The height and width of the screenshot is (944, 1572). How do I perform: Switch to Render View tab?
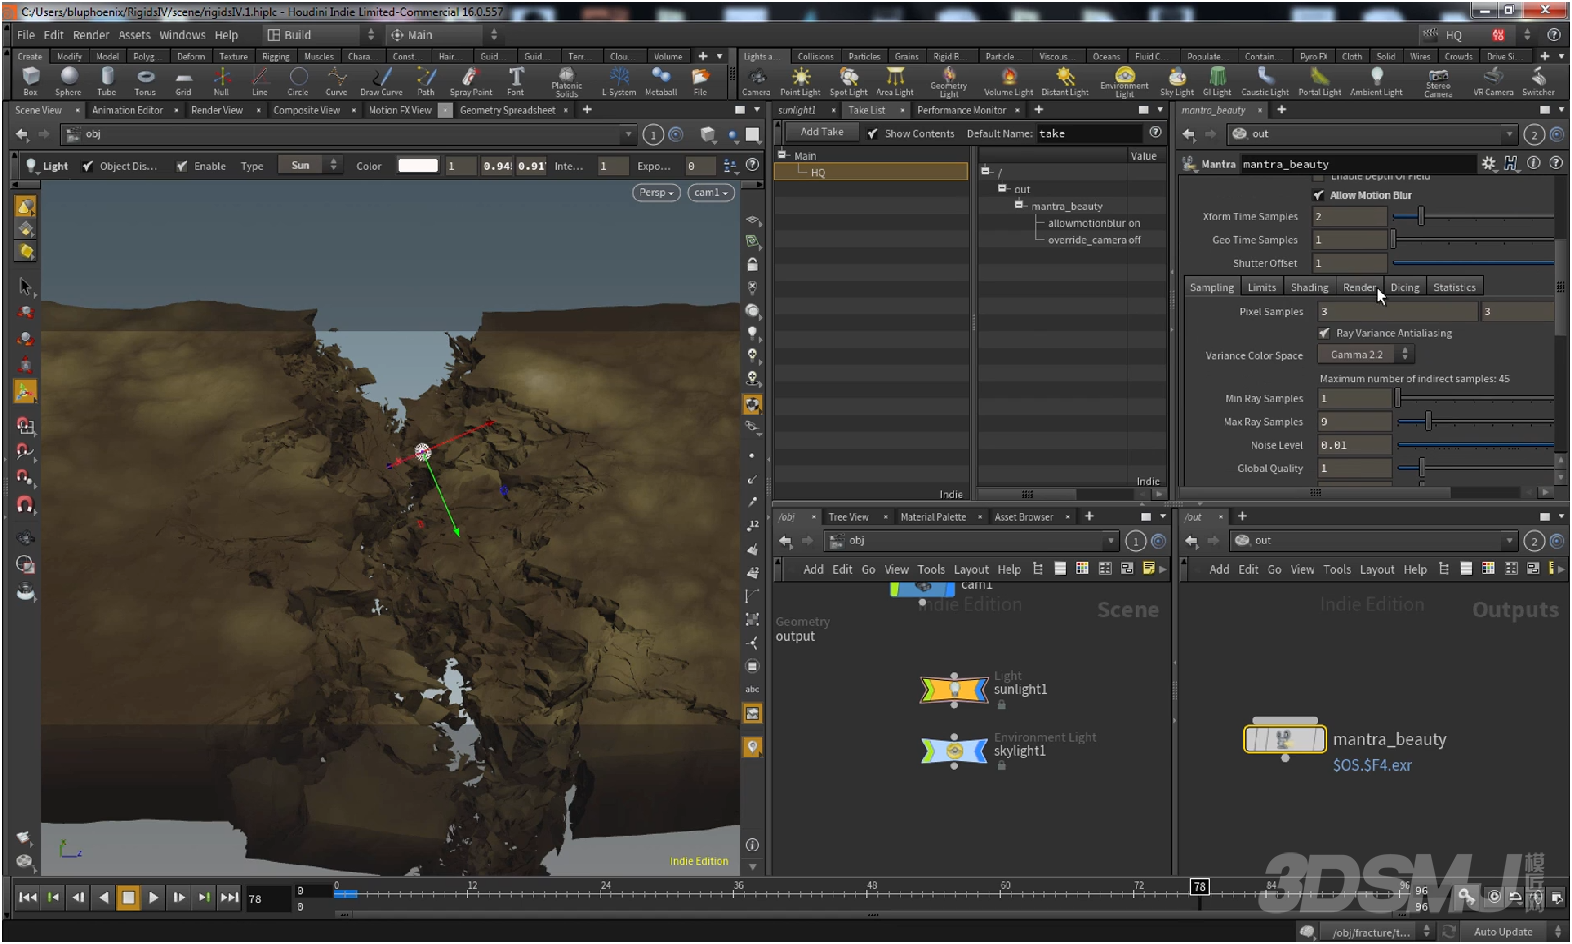point(217,110)
